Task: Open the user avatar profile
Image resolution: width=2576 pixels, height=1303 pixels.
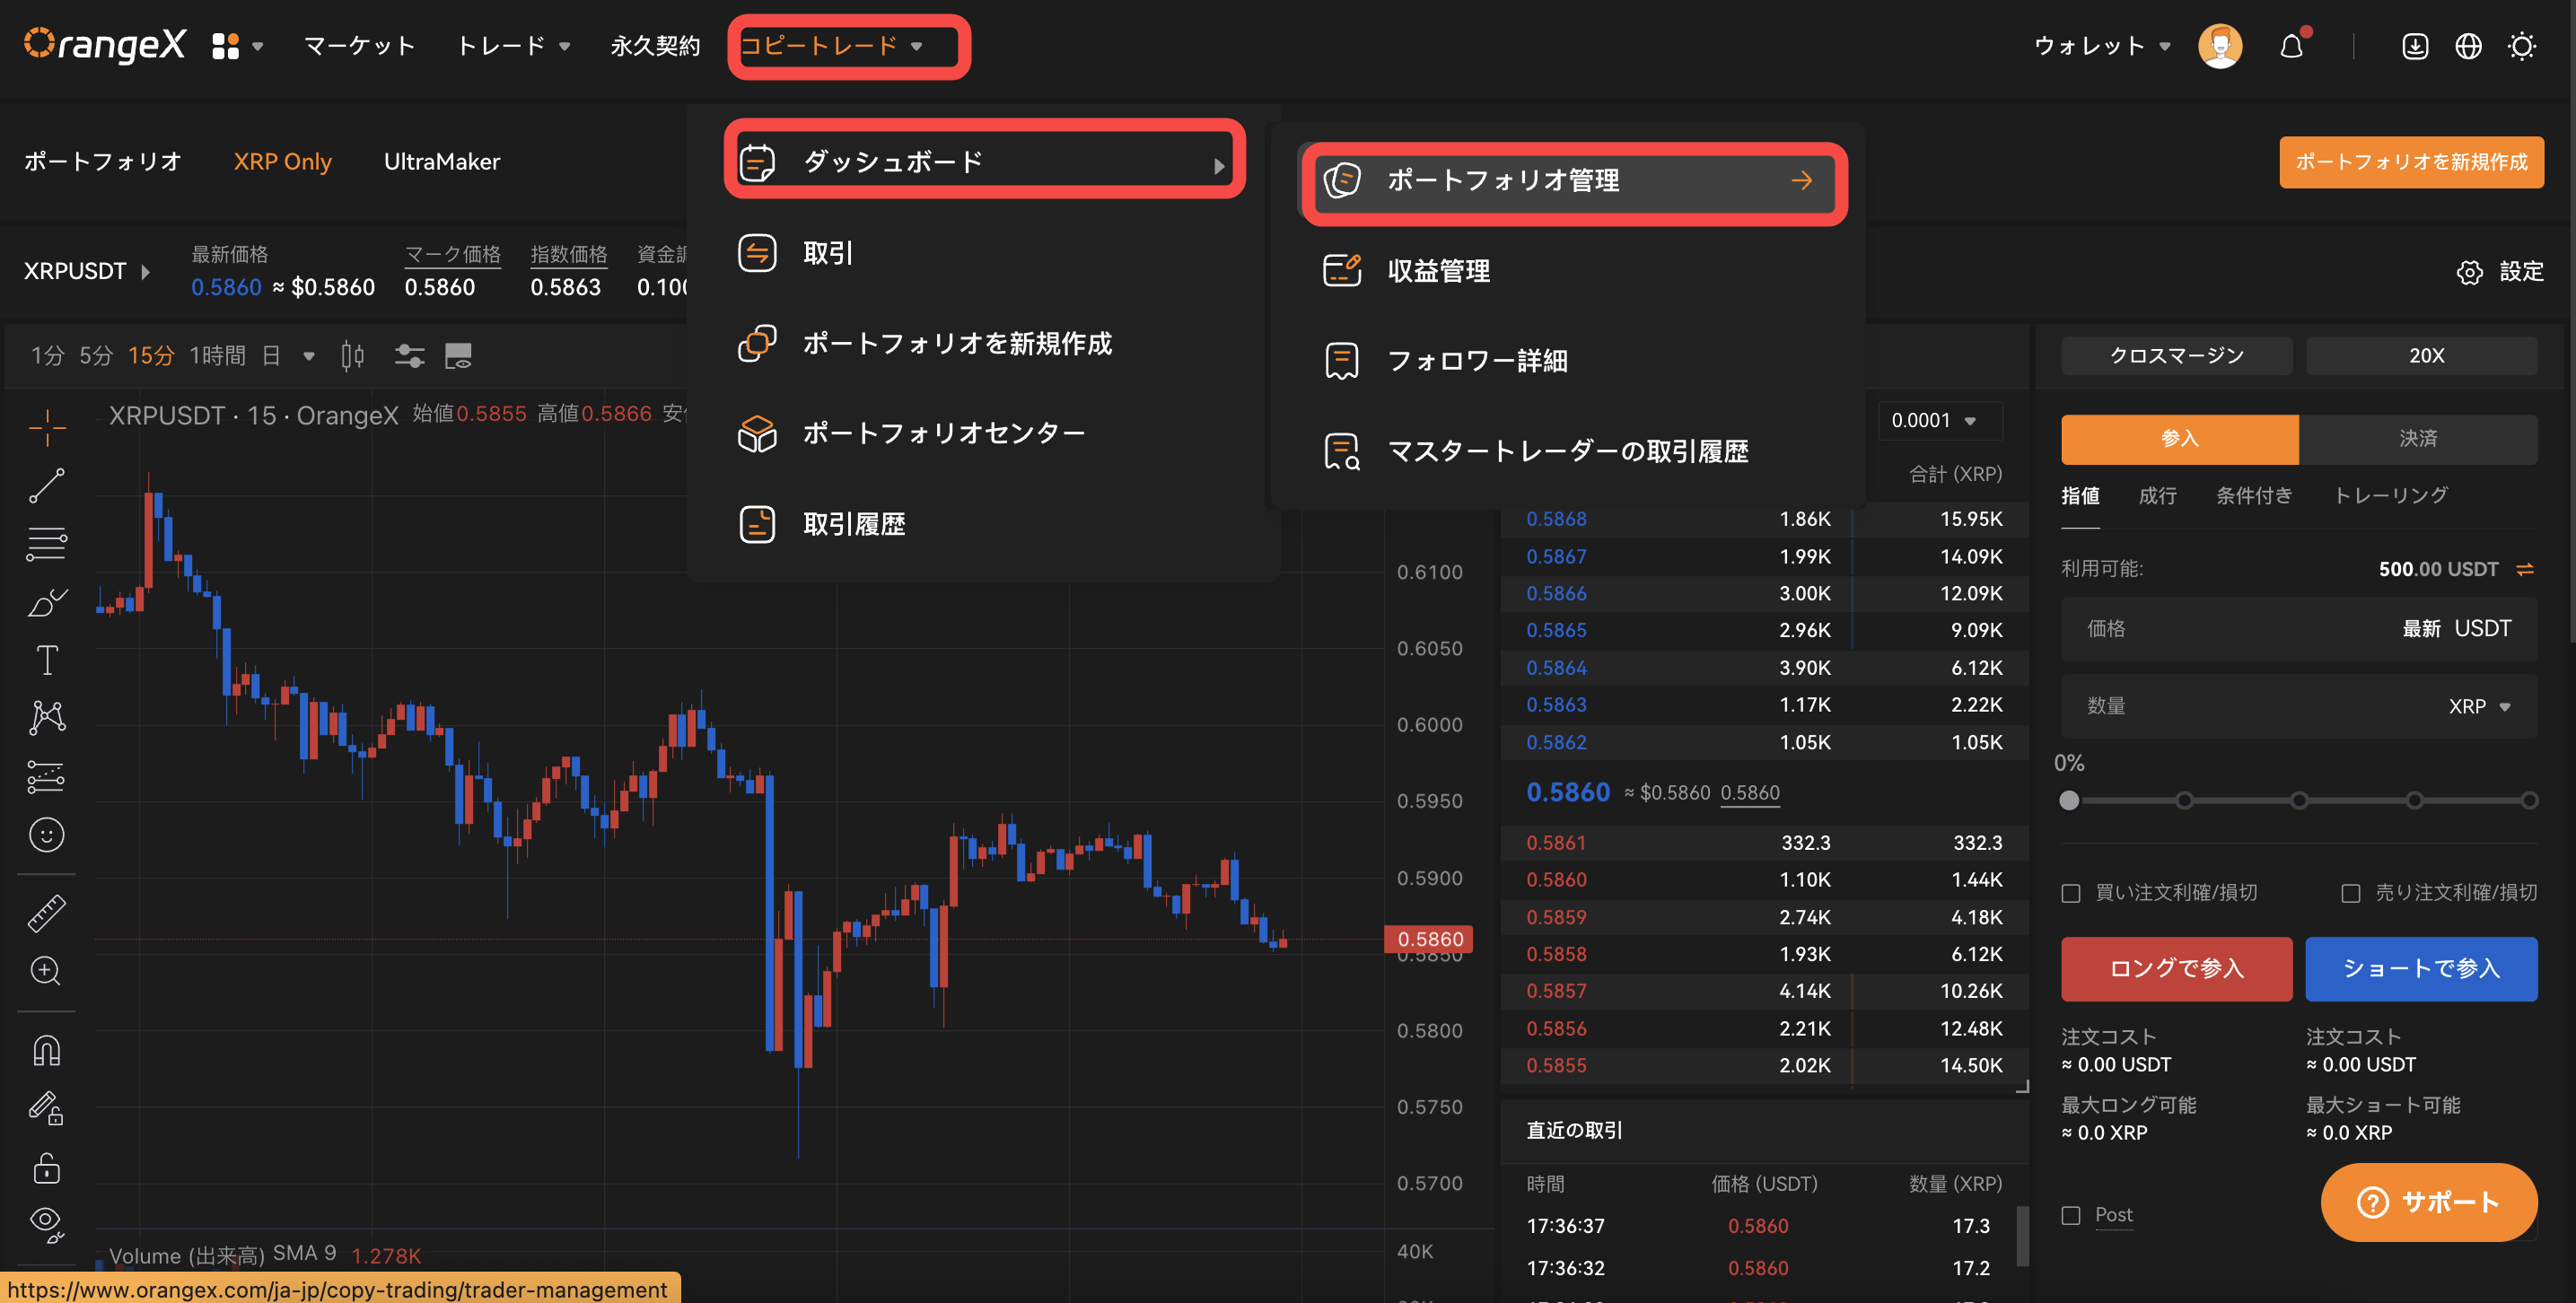Action: pos(2220,46)
